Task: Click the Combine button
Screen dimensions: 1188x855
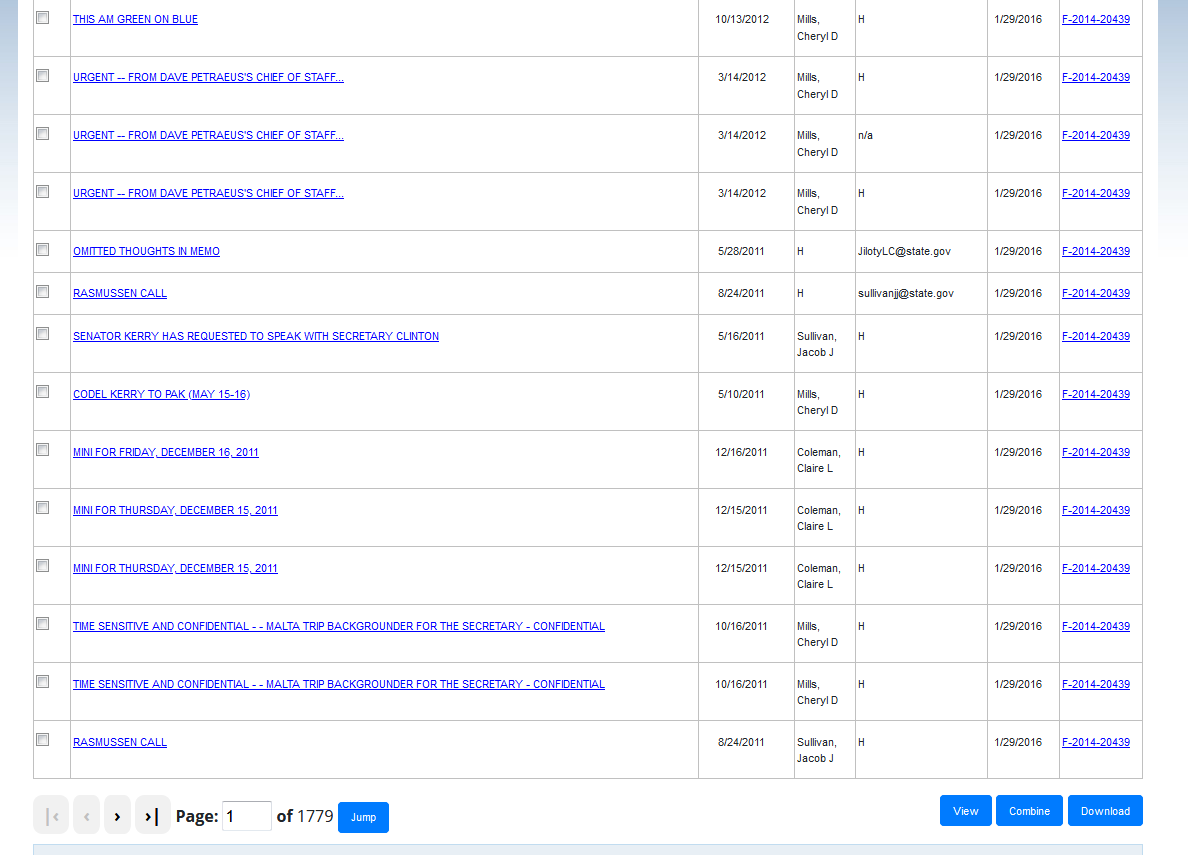Action: [1029, 810]
